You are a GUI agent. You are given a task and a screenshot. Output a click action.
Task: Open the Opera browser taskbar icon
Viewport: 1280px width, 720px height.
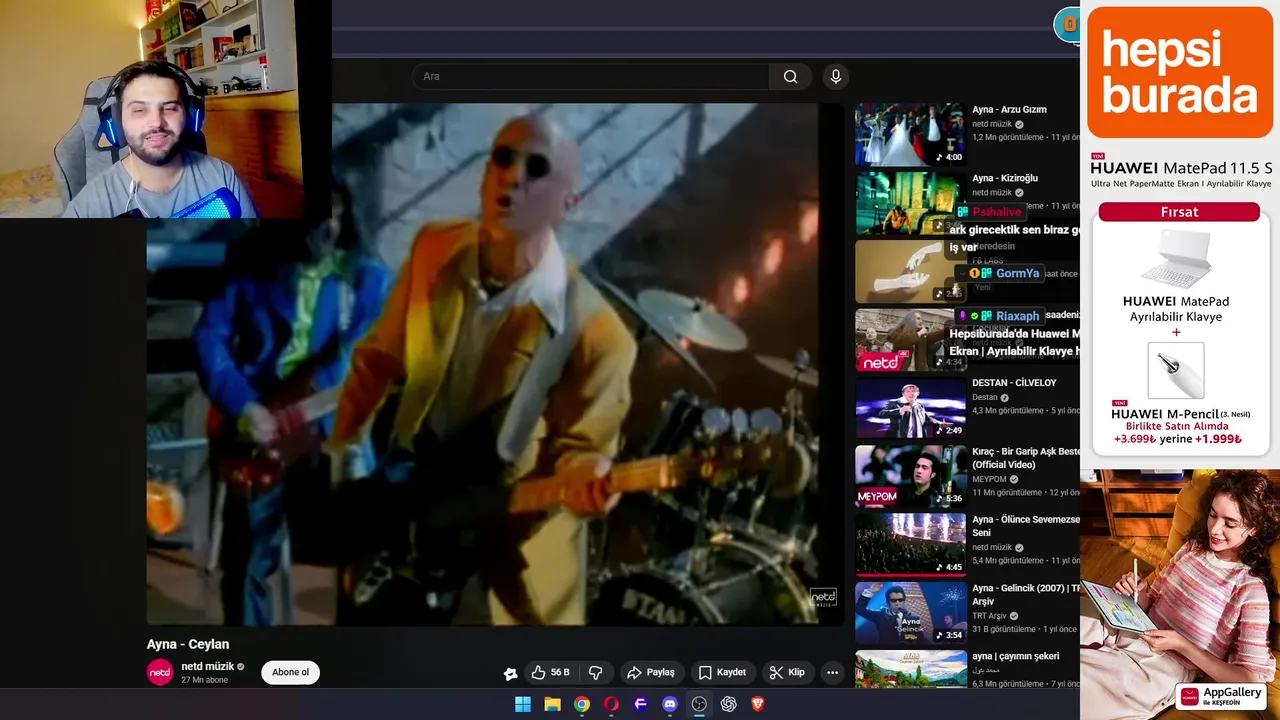611,704
